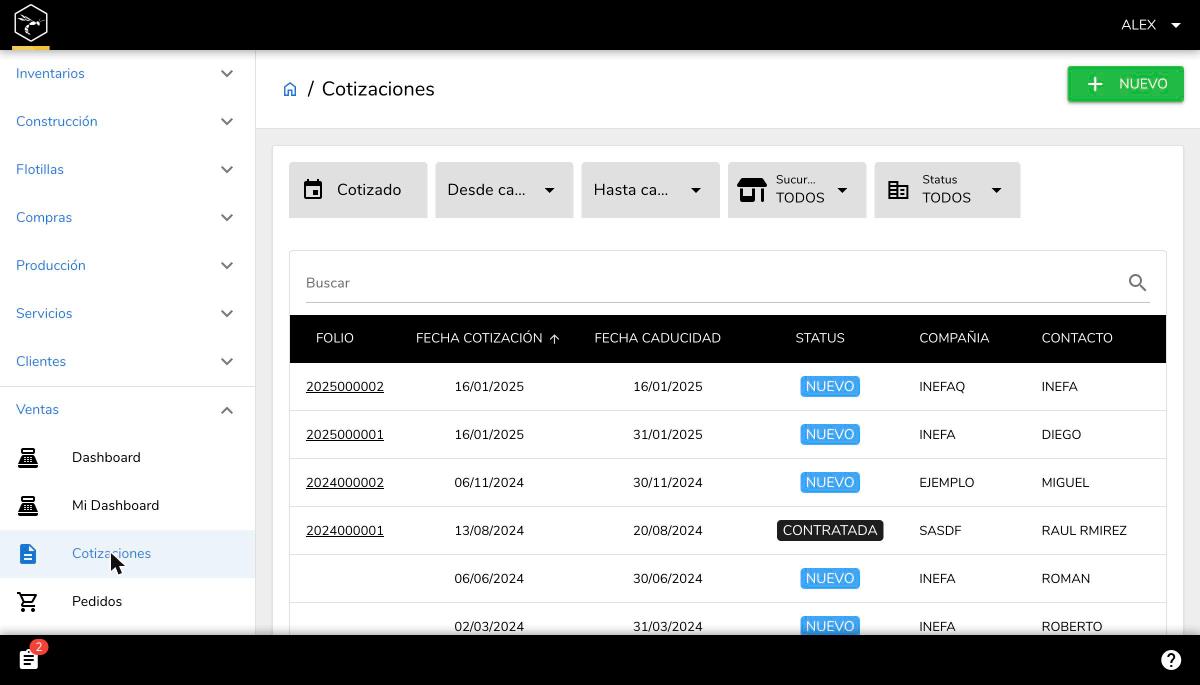Click date 13/08/2024 cell

(x=489, y=531)
